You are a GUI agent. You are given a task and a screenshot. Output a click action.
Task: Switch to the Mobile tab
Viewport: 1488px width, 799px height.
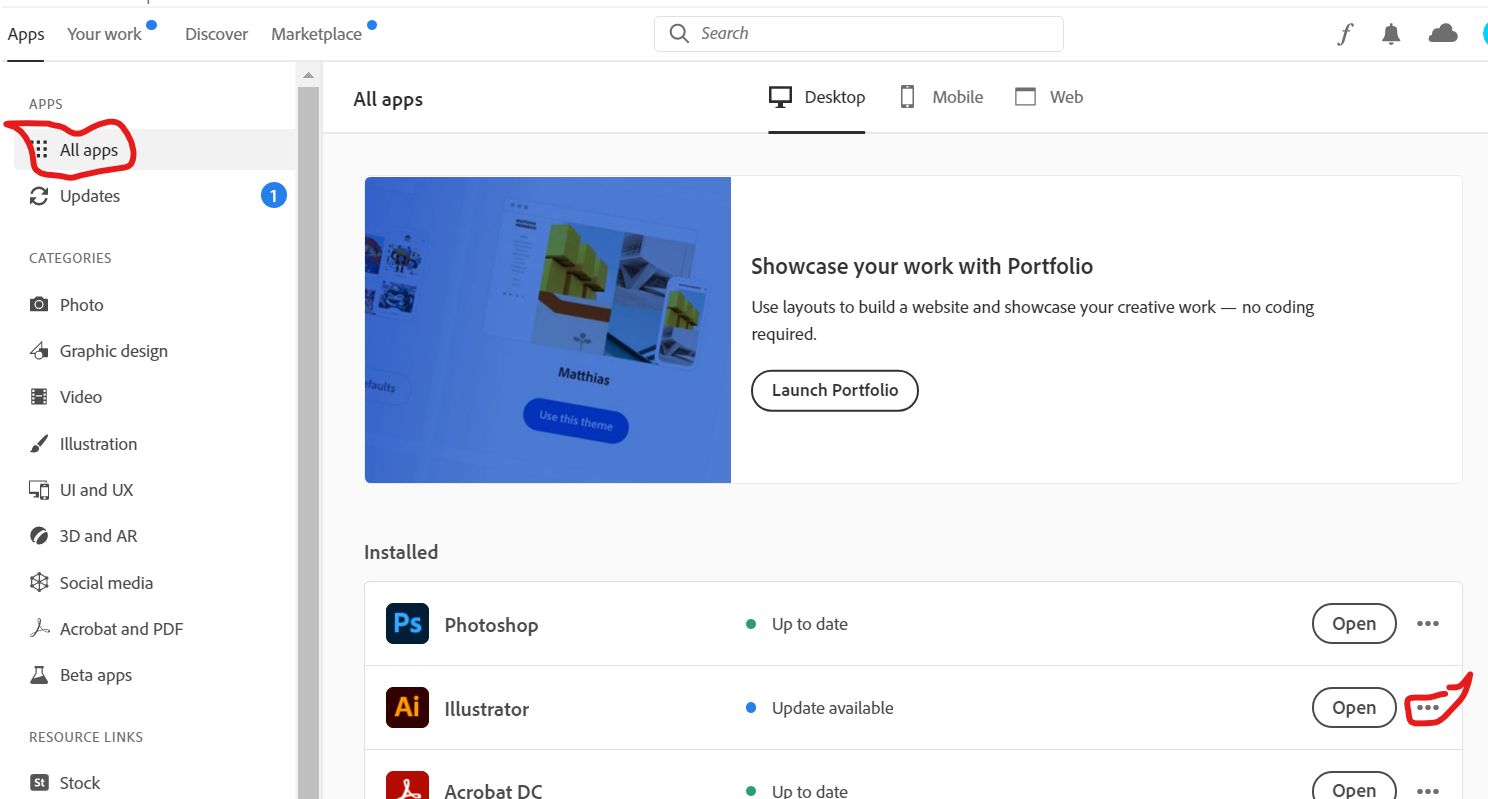[x=941, y=97]
